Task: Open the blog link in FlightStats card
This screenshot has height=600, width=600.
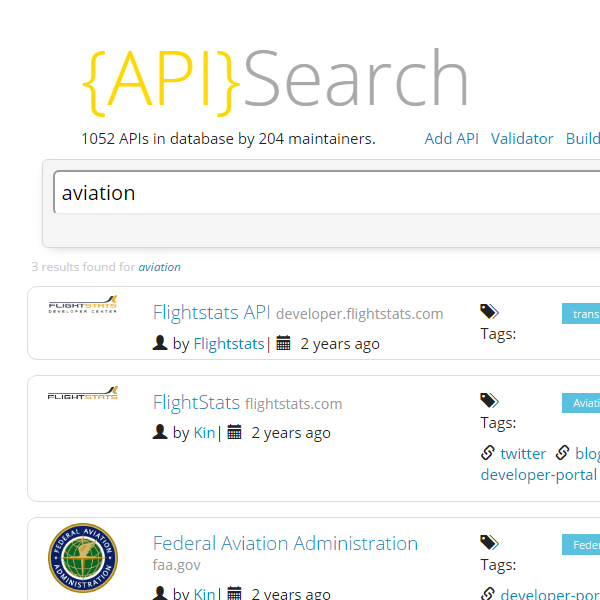Action: 587,453
